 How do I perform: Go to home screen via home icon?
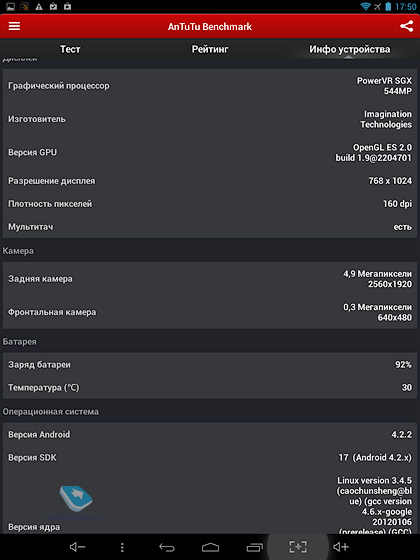tap(210, 547)
